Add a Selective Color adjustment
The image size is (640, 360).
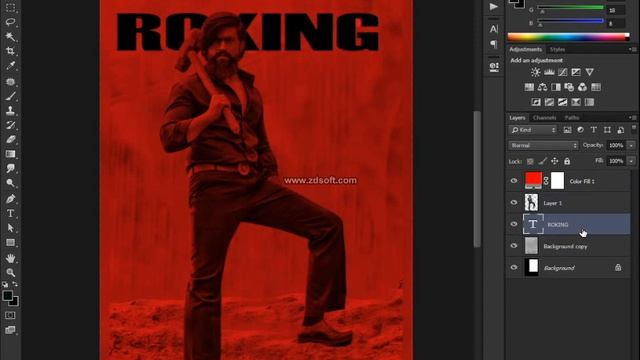pyautogui.click(x=589, y=102)
